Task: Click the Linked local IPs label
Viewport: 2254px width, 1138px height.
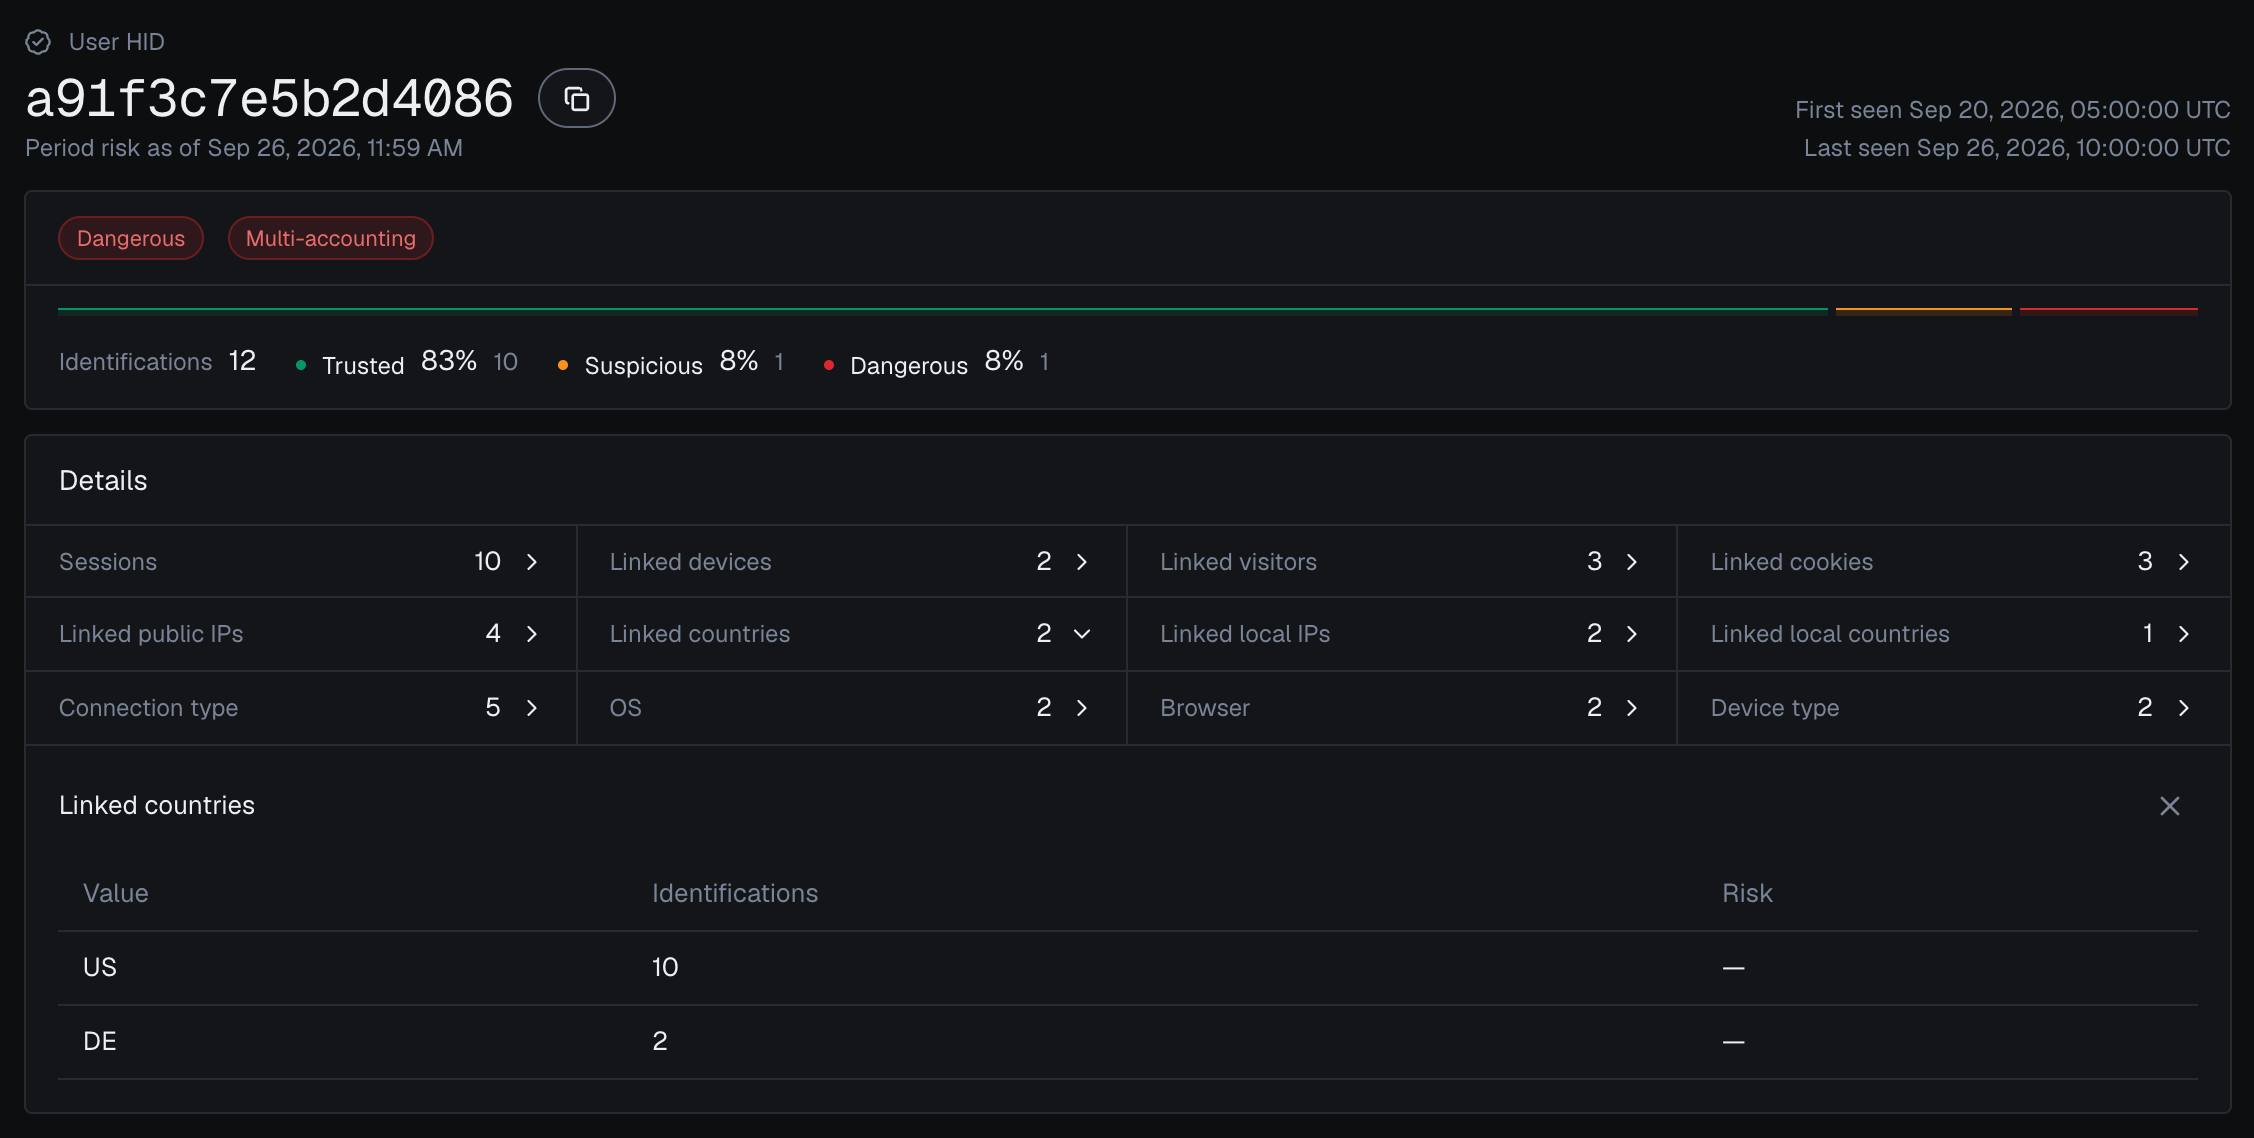Action: point(1245,634)
